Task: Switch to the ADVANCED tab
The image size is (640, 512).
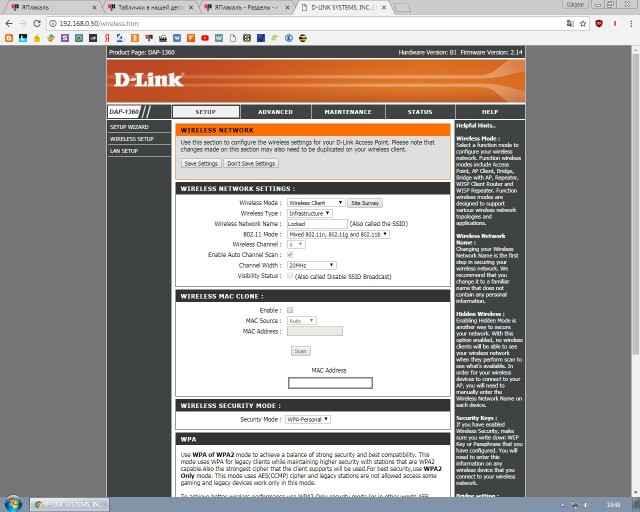Action: tap(276, 112)
